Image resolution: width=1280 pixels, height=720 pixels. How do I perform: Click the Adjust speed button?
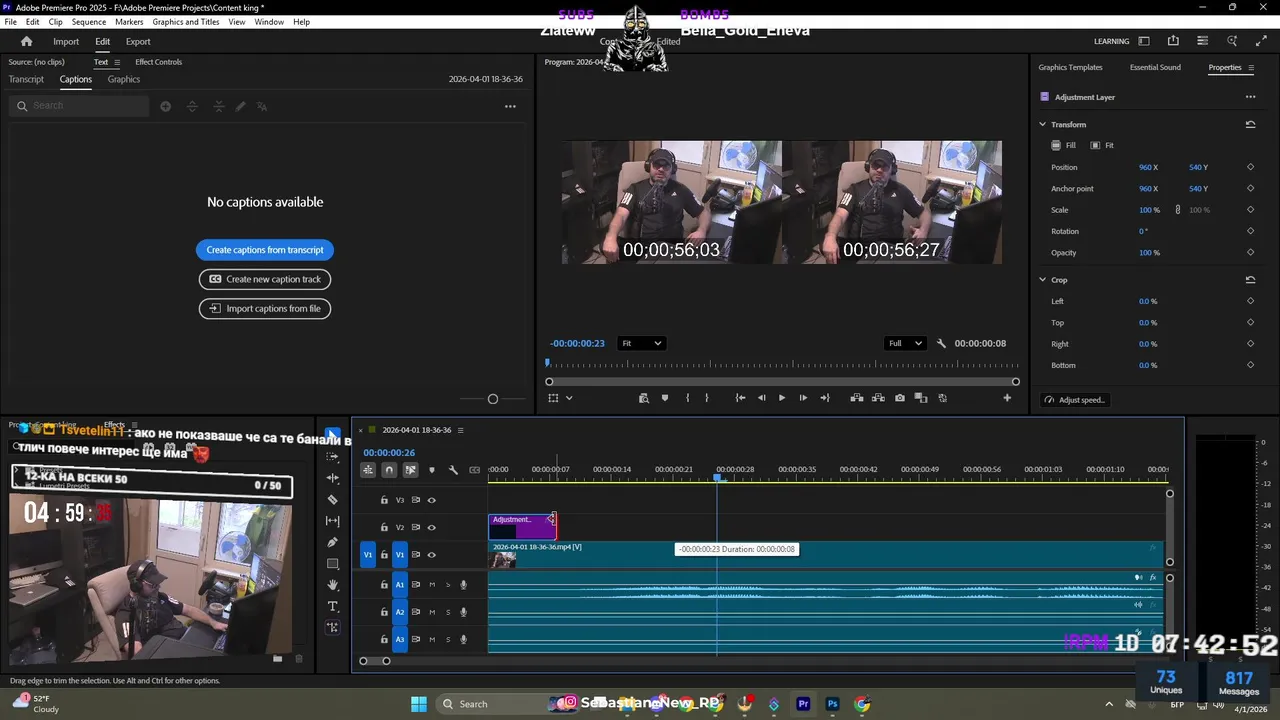(x=1075, y=400)
